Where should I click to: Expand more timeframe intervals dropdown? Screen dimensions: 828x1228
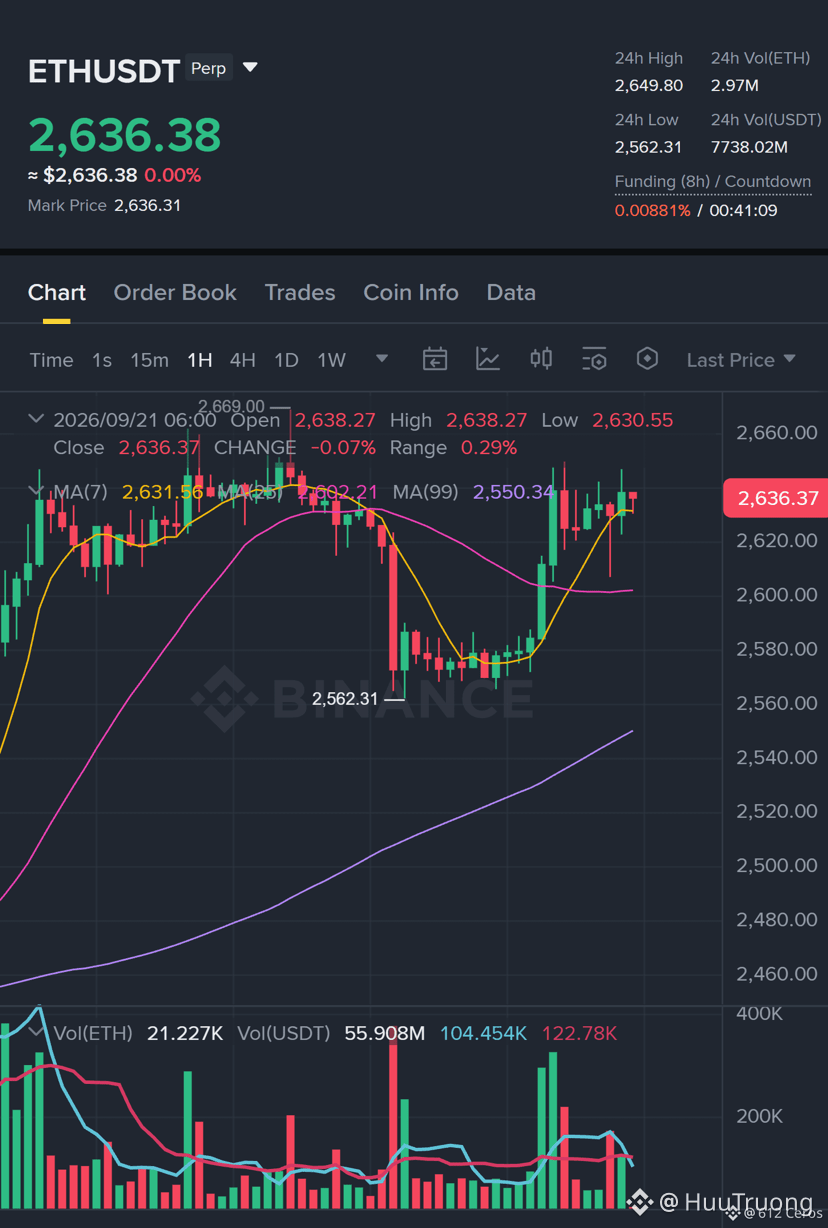coord(382,359)
